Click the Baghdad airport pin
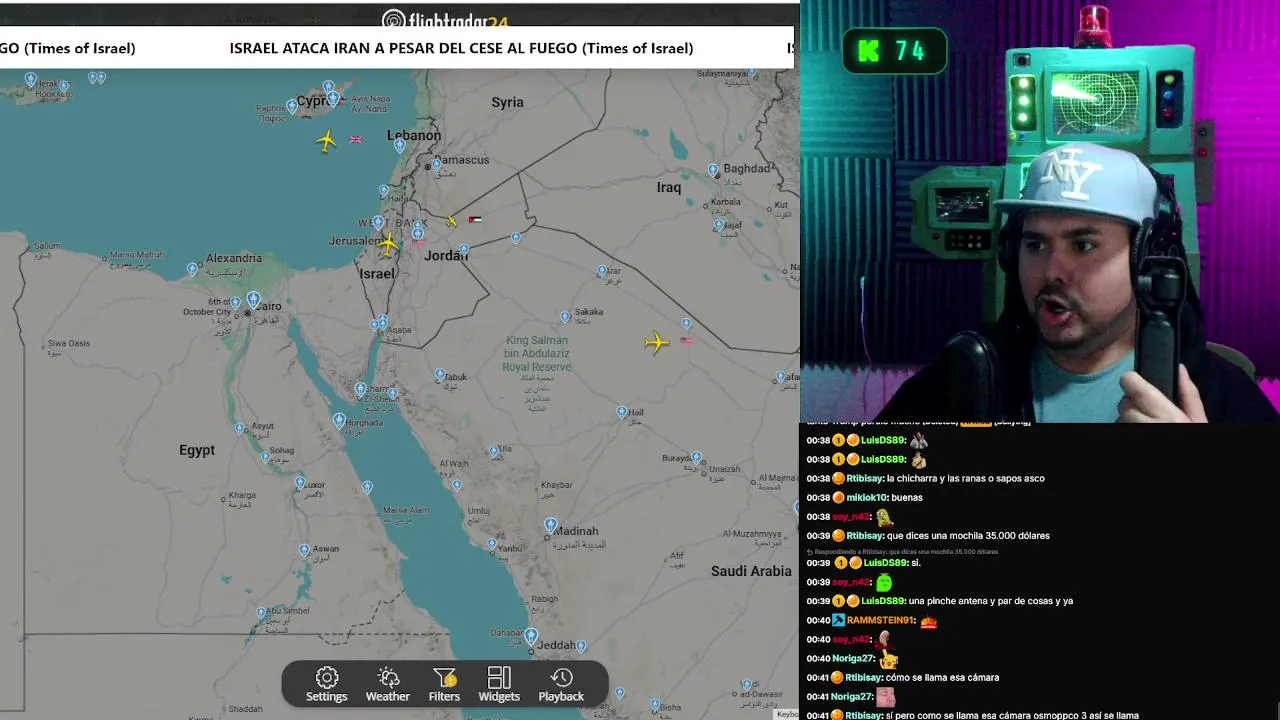 click(713, 172)
